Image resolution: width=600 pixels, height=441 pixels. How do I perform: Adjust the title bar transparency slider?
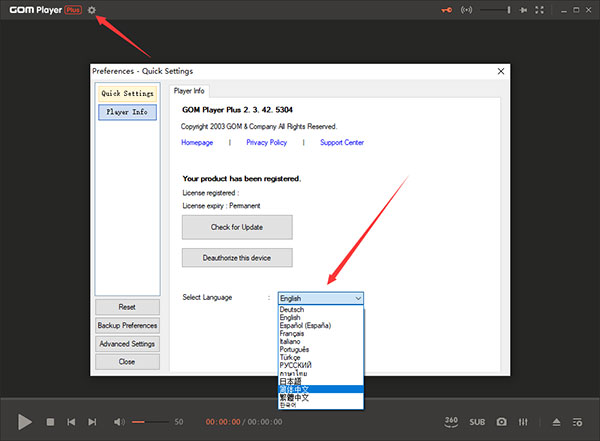pyautogui.click(x=495, y=10)
